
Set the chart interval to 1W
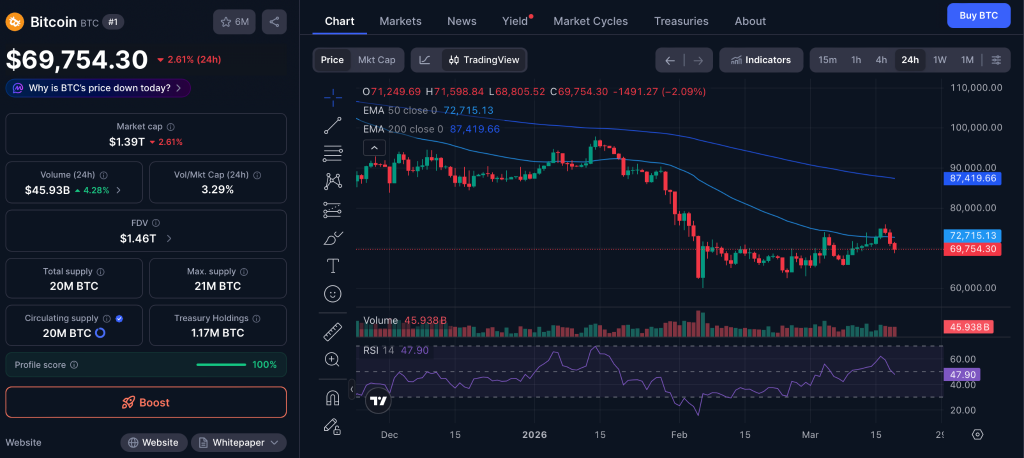(939, 60)
